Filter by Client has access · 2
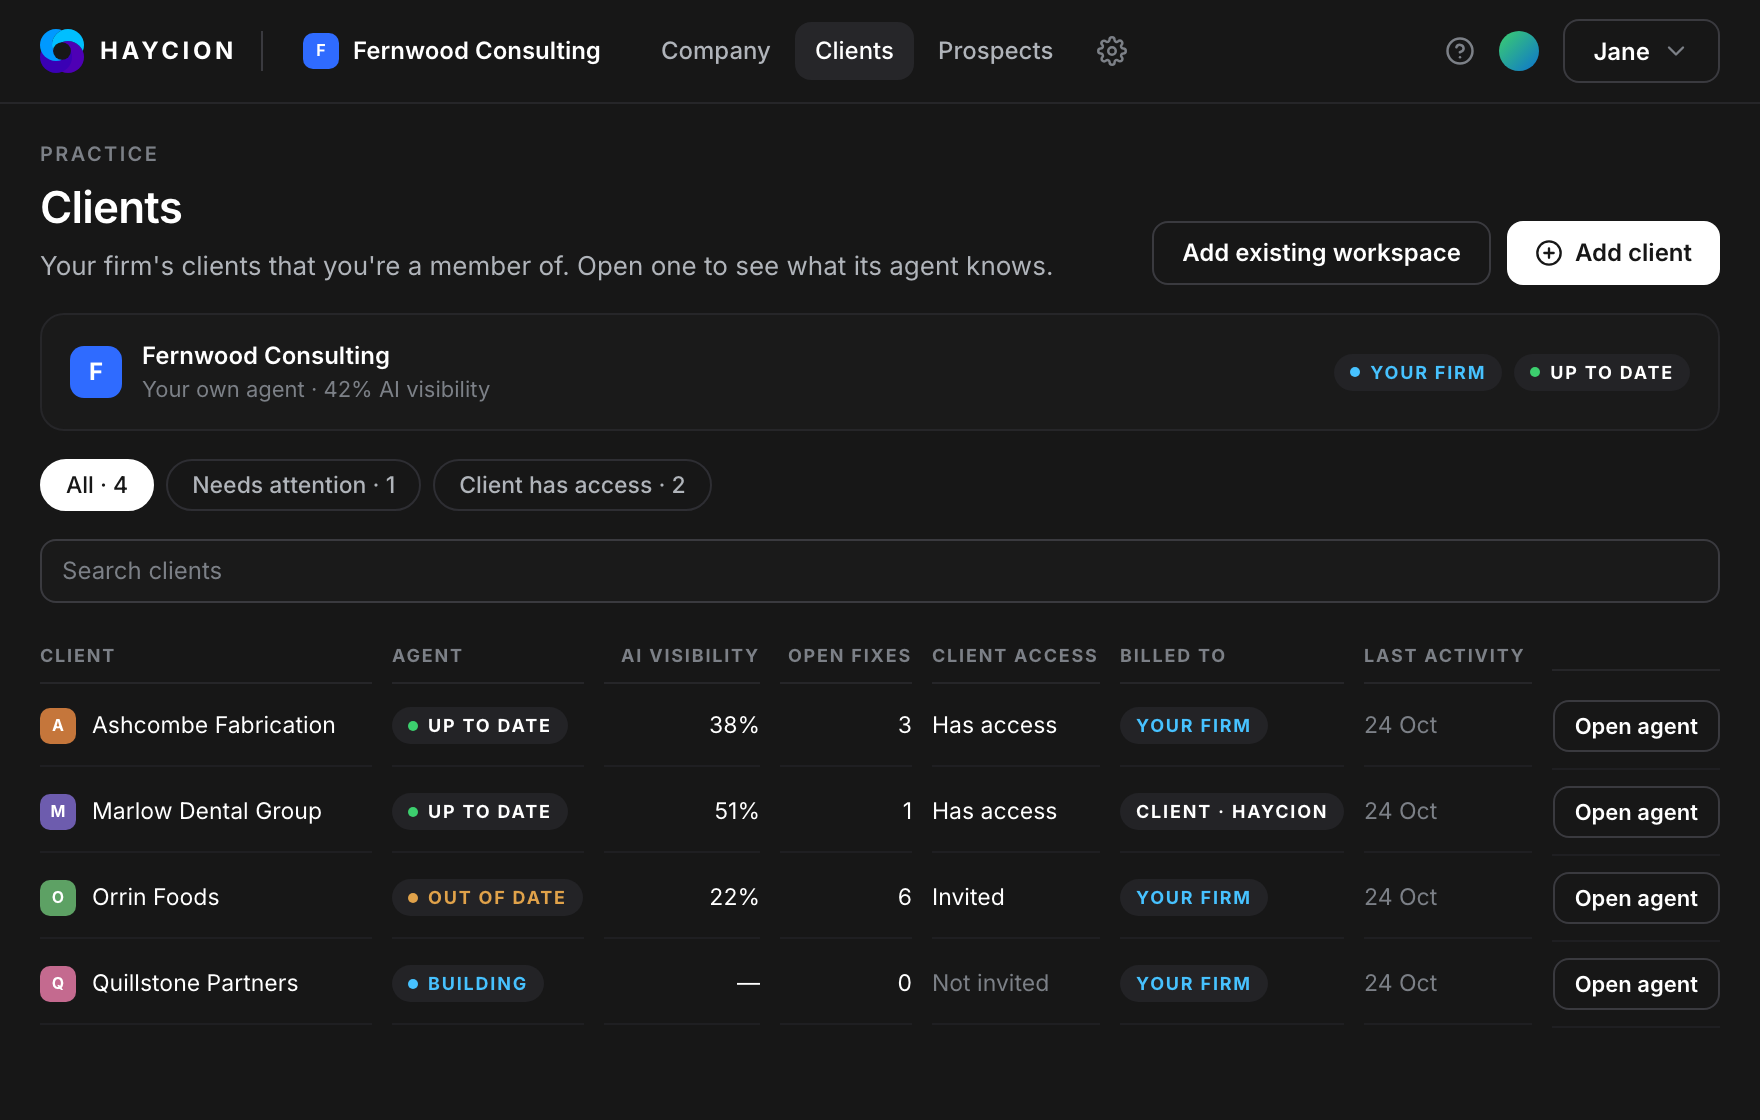Screen dimensions: 1760x1120 pos(572,485)
